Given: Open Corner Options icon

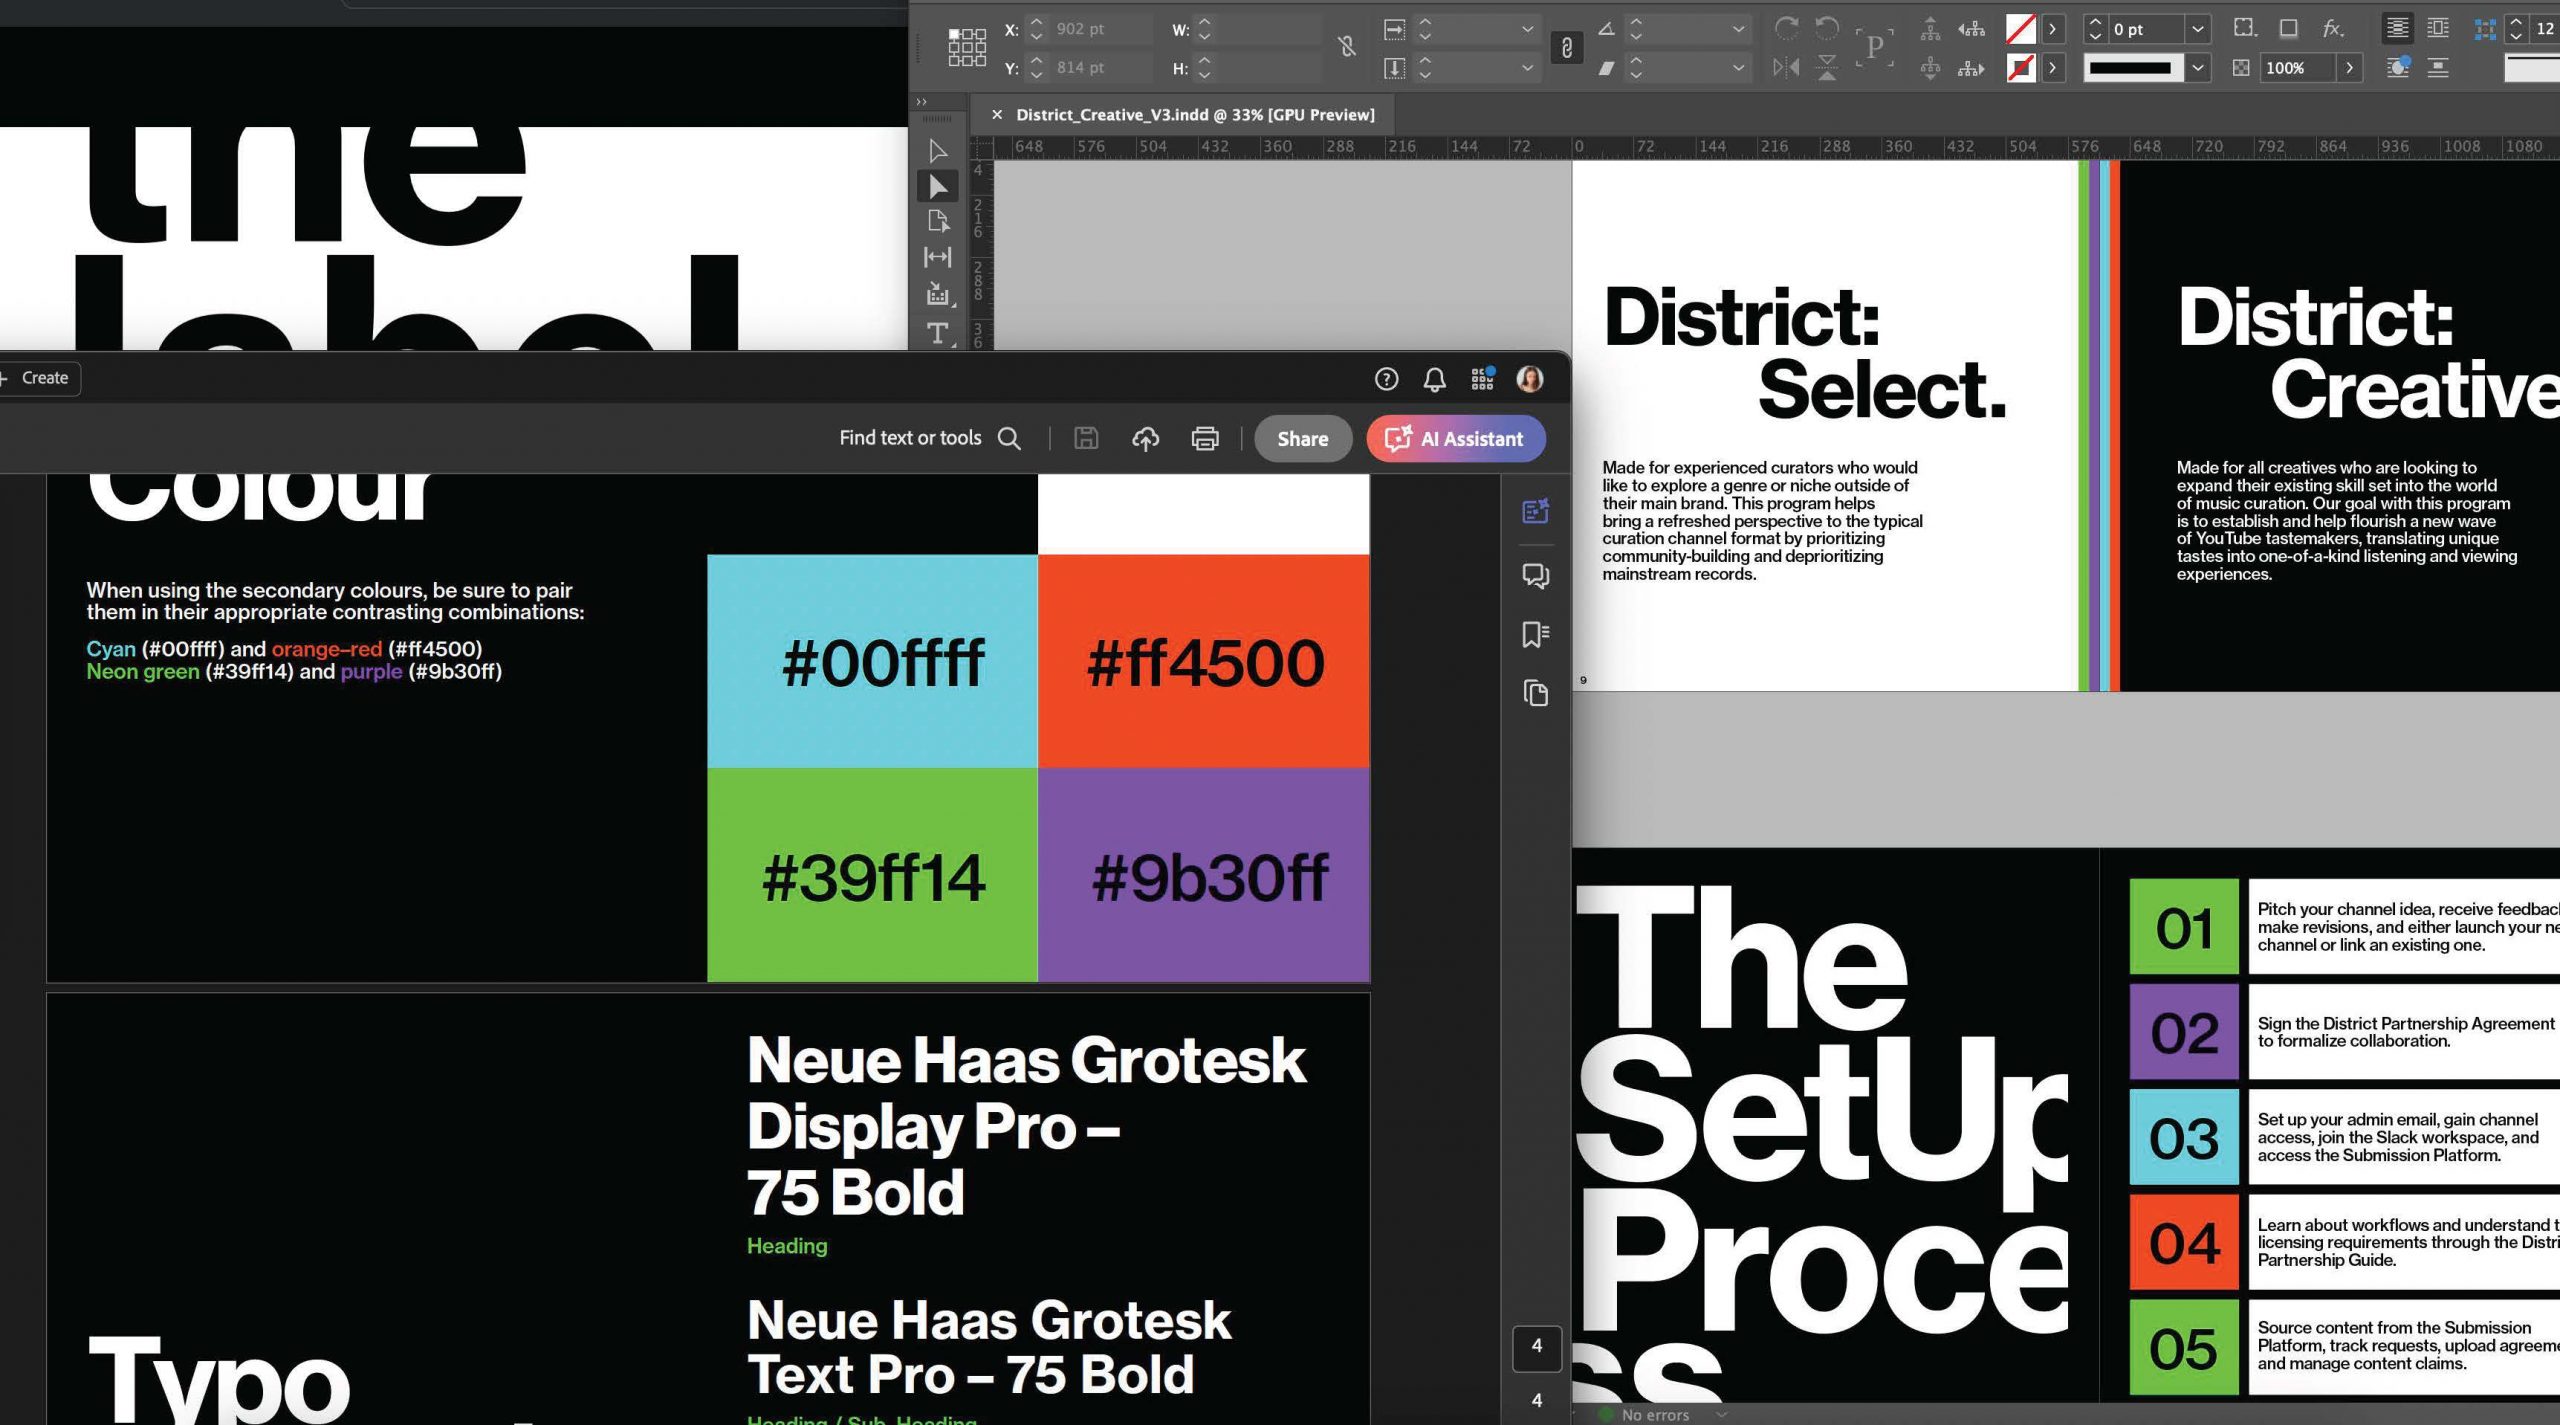Looking at the screenshot, I should click(2245, 28).
